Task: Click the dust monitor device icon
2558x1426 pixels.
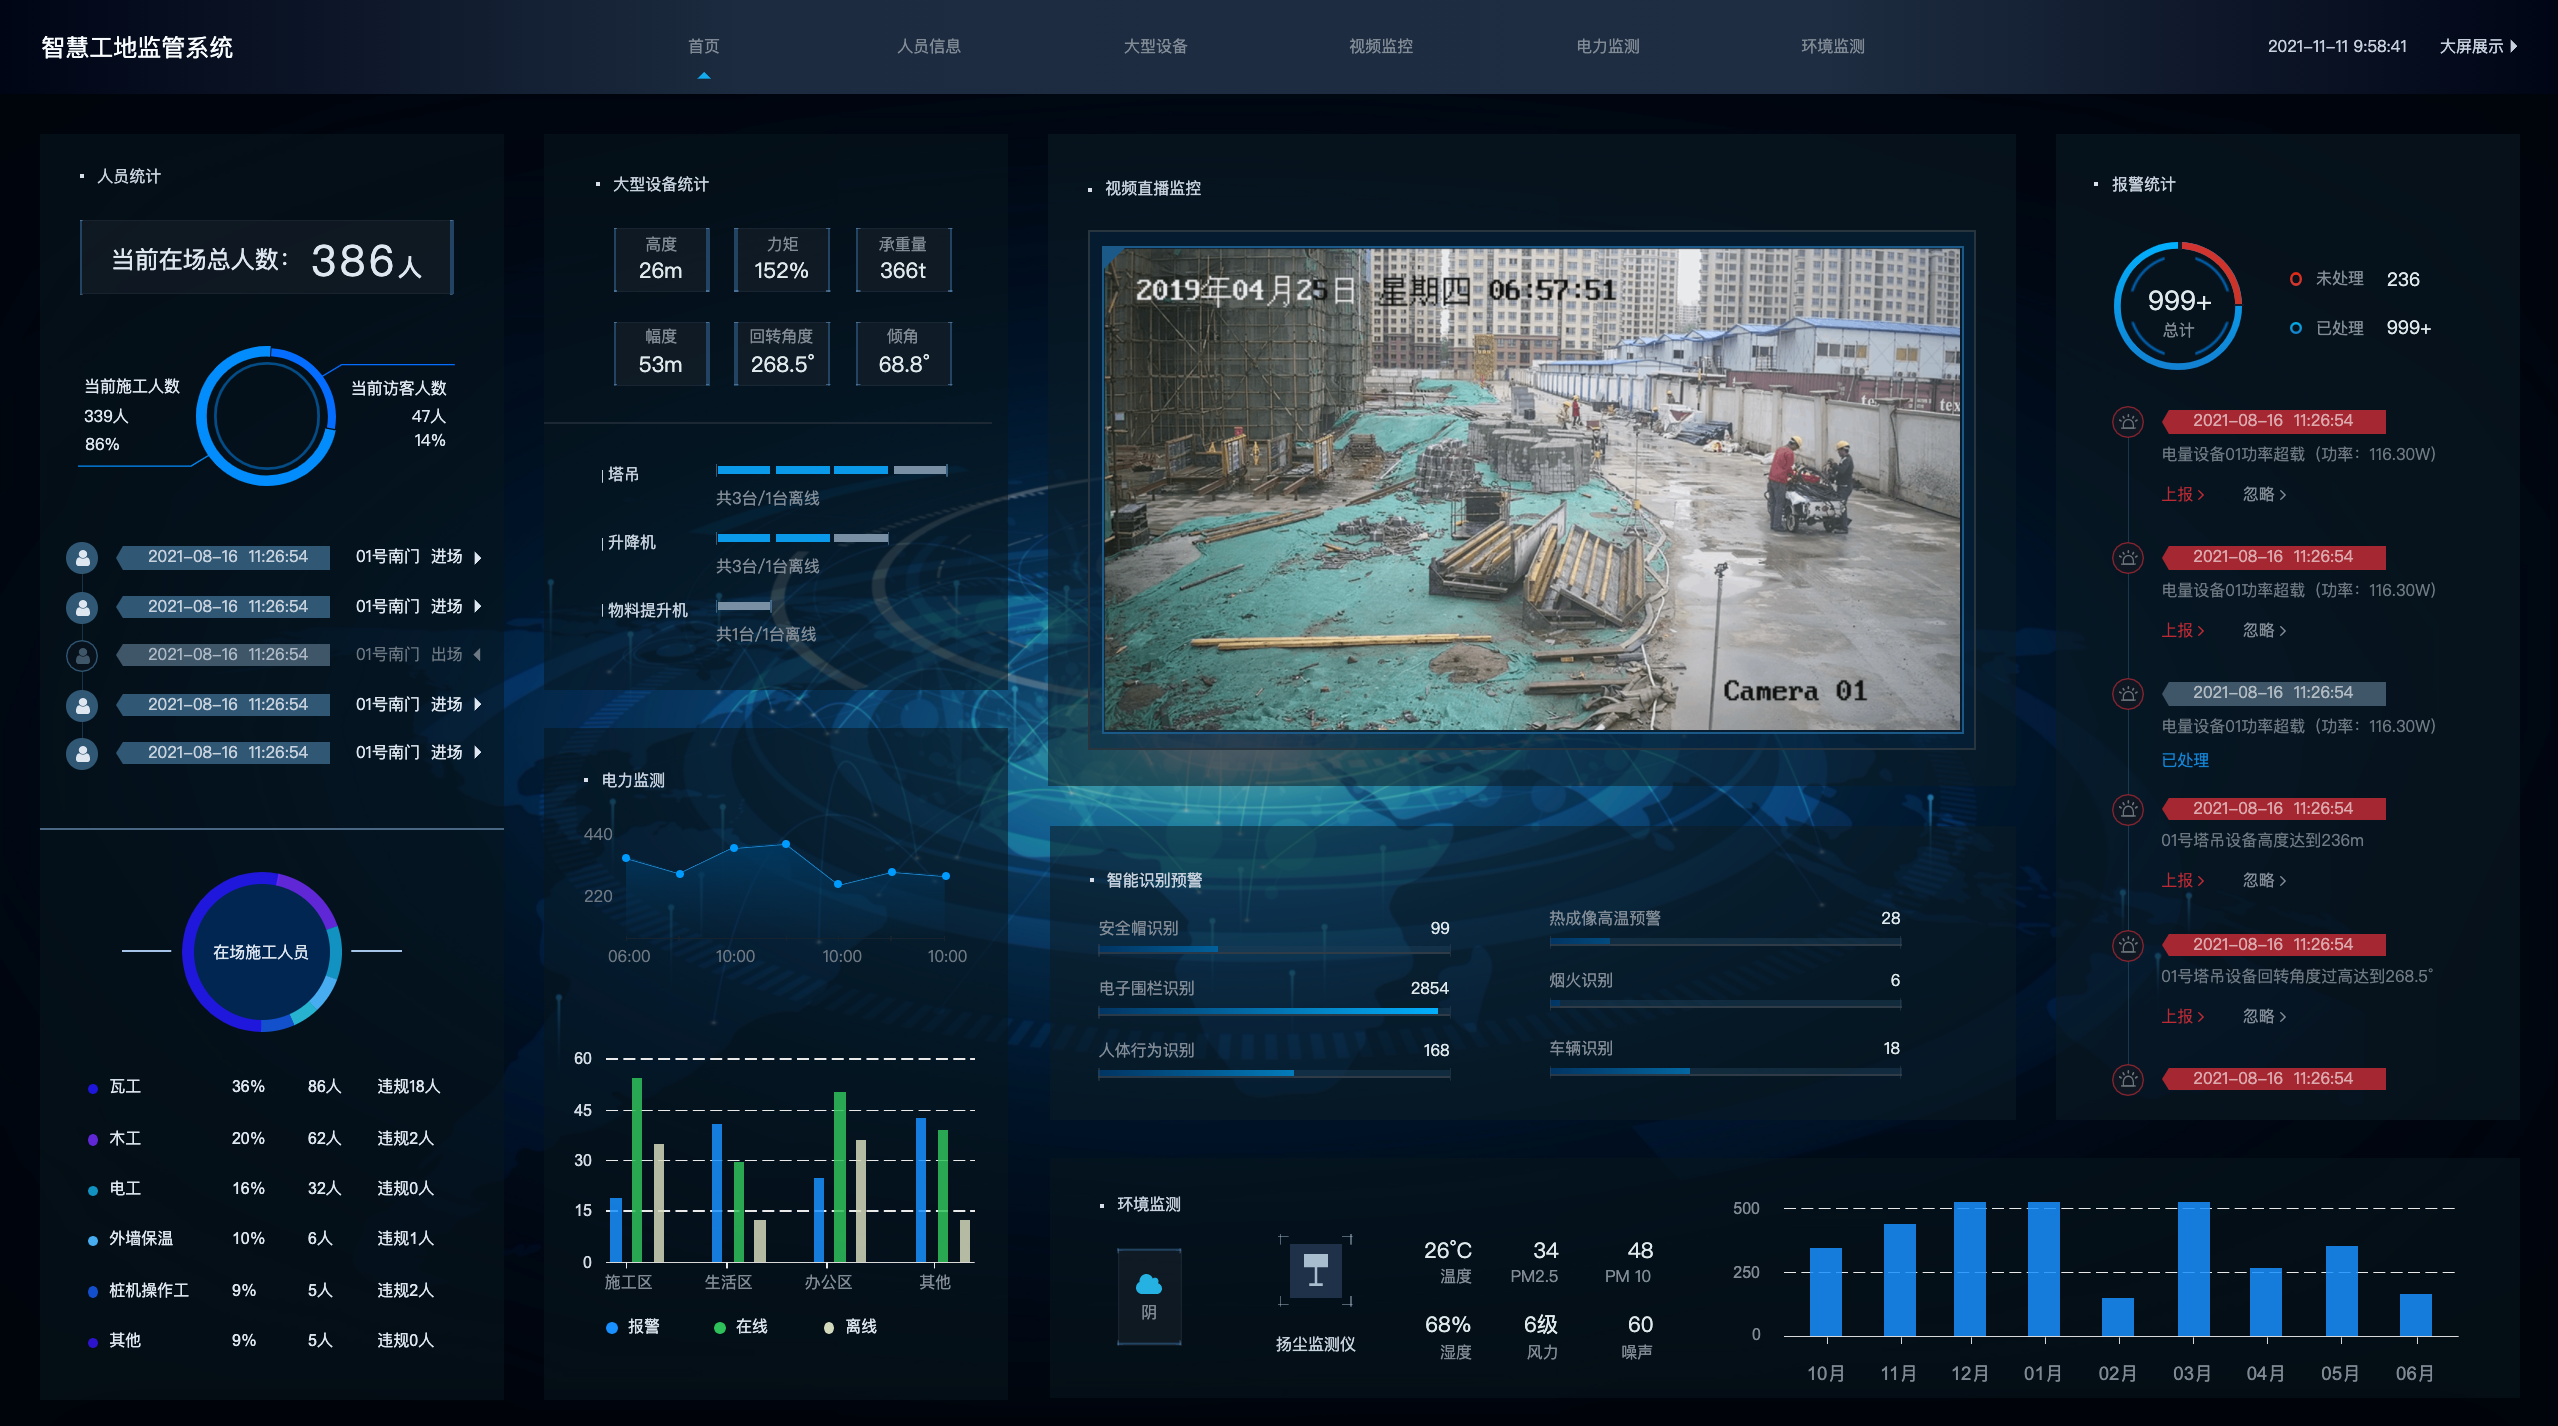Action: click(1315, 1271)
